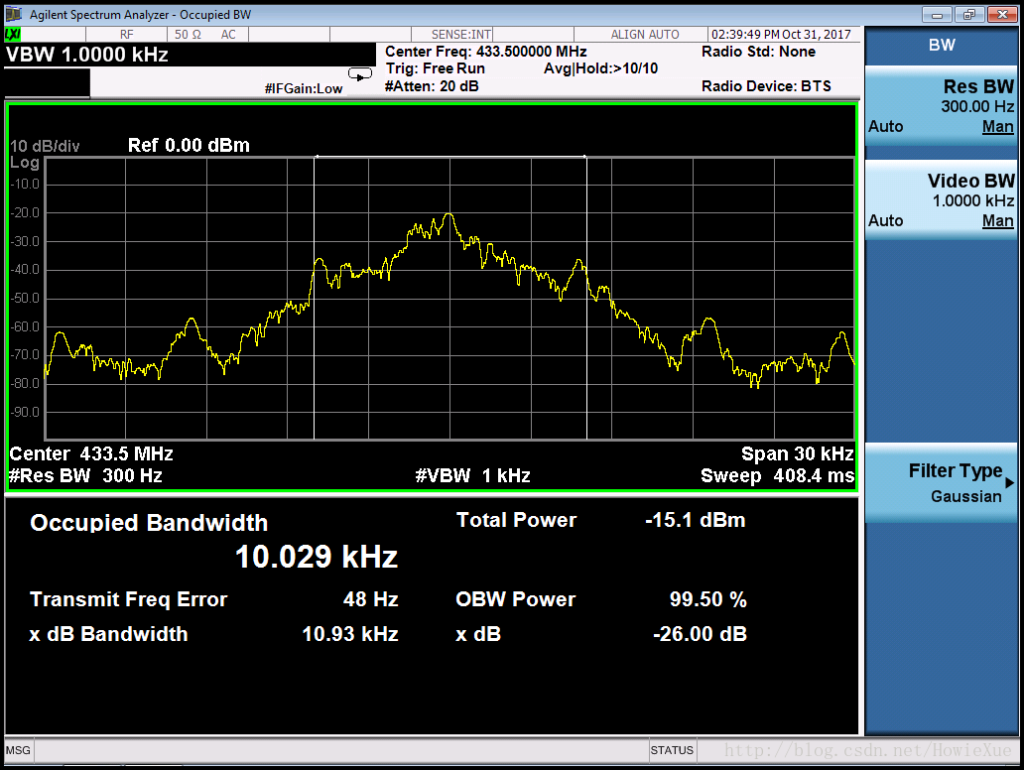Click the #Atten: 20 dB readout
The image size is (1024, 770).
[x=432, y=86]
